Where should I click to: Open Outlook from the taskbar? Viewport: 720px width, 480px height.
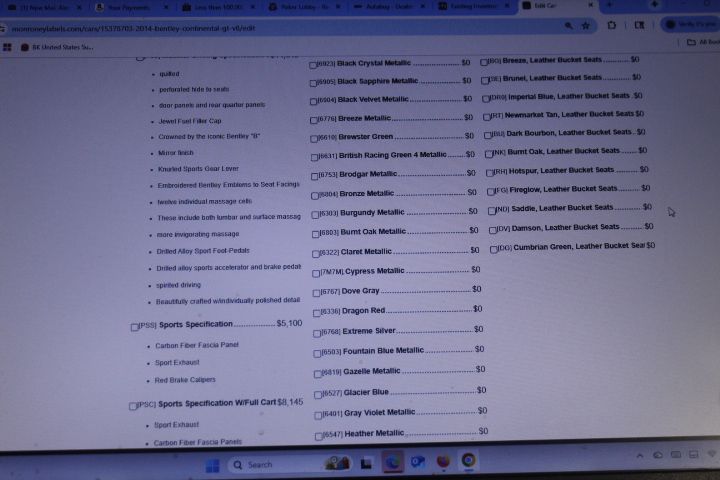[x=418, y=462]
